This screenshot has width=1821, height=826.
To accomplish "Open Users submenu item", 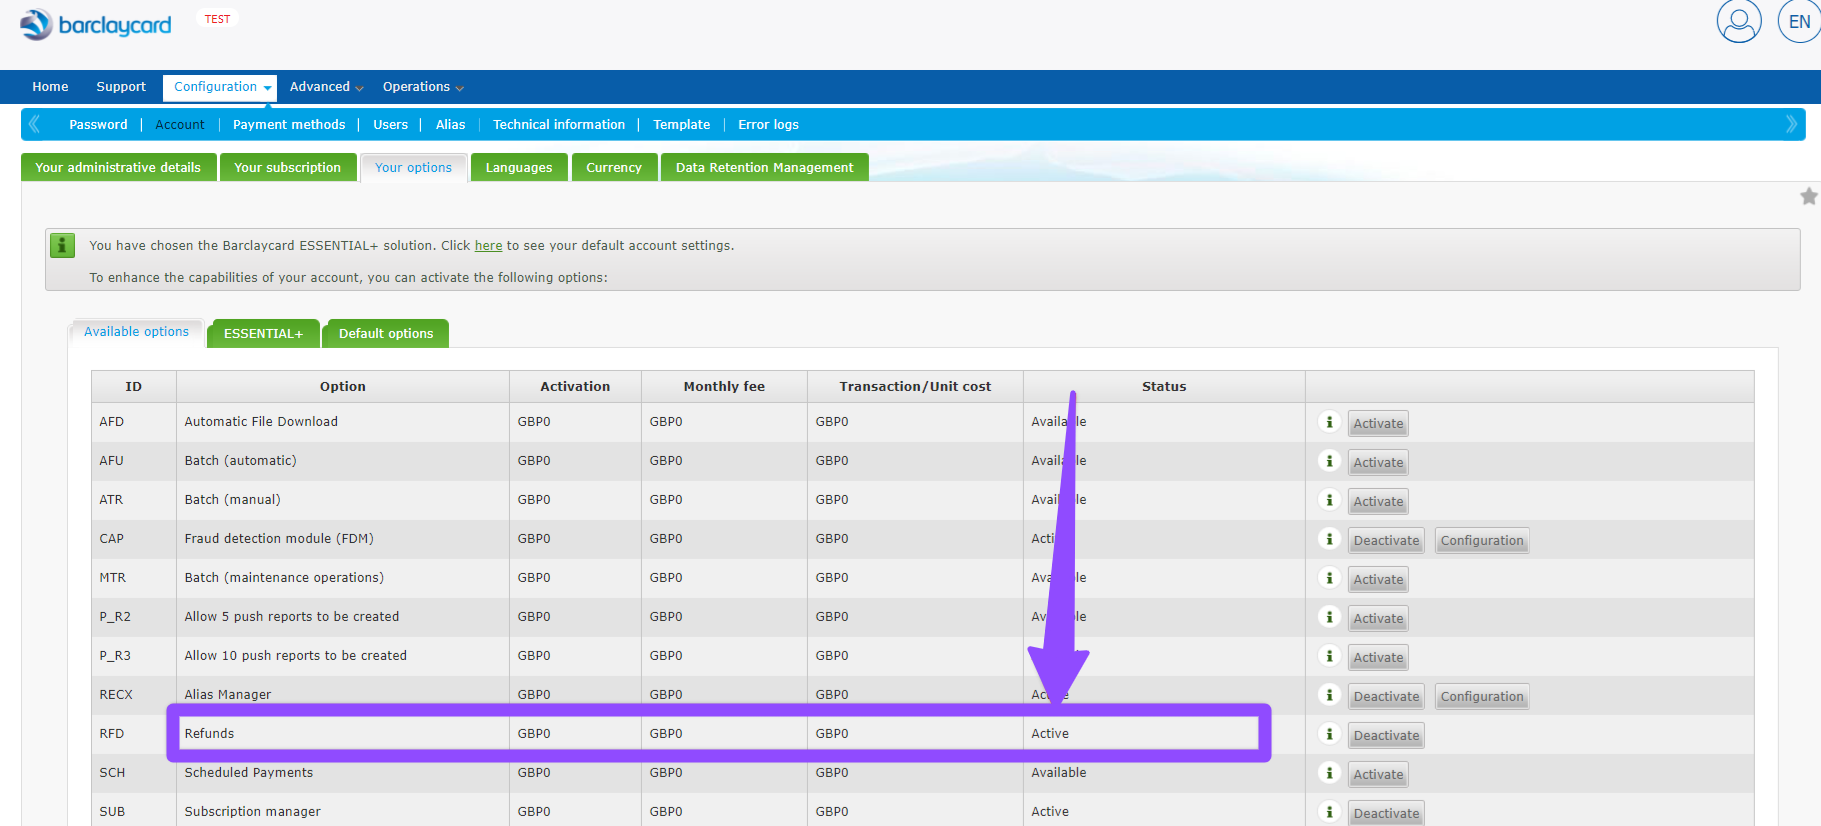I will (391, 125).
